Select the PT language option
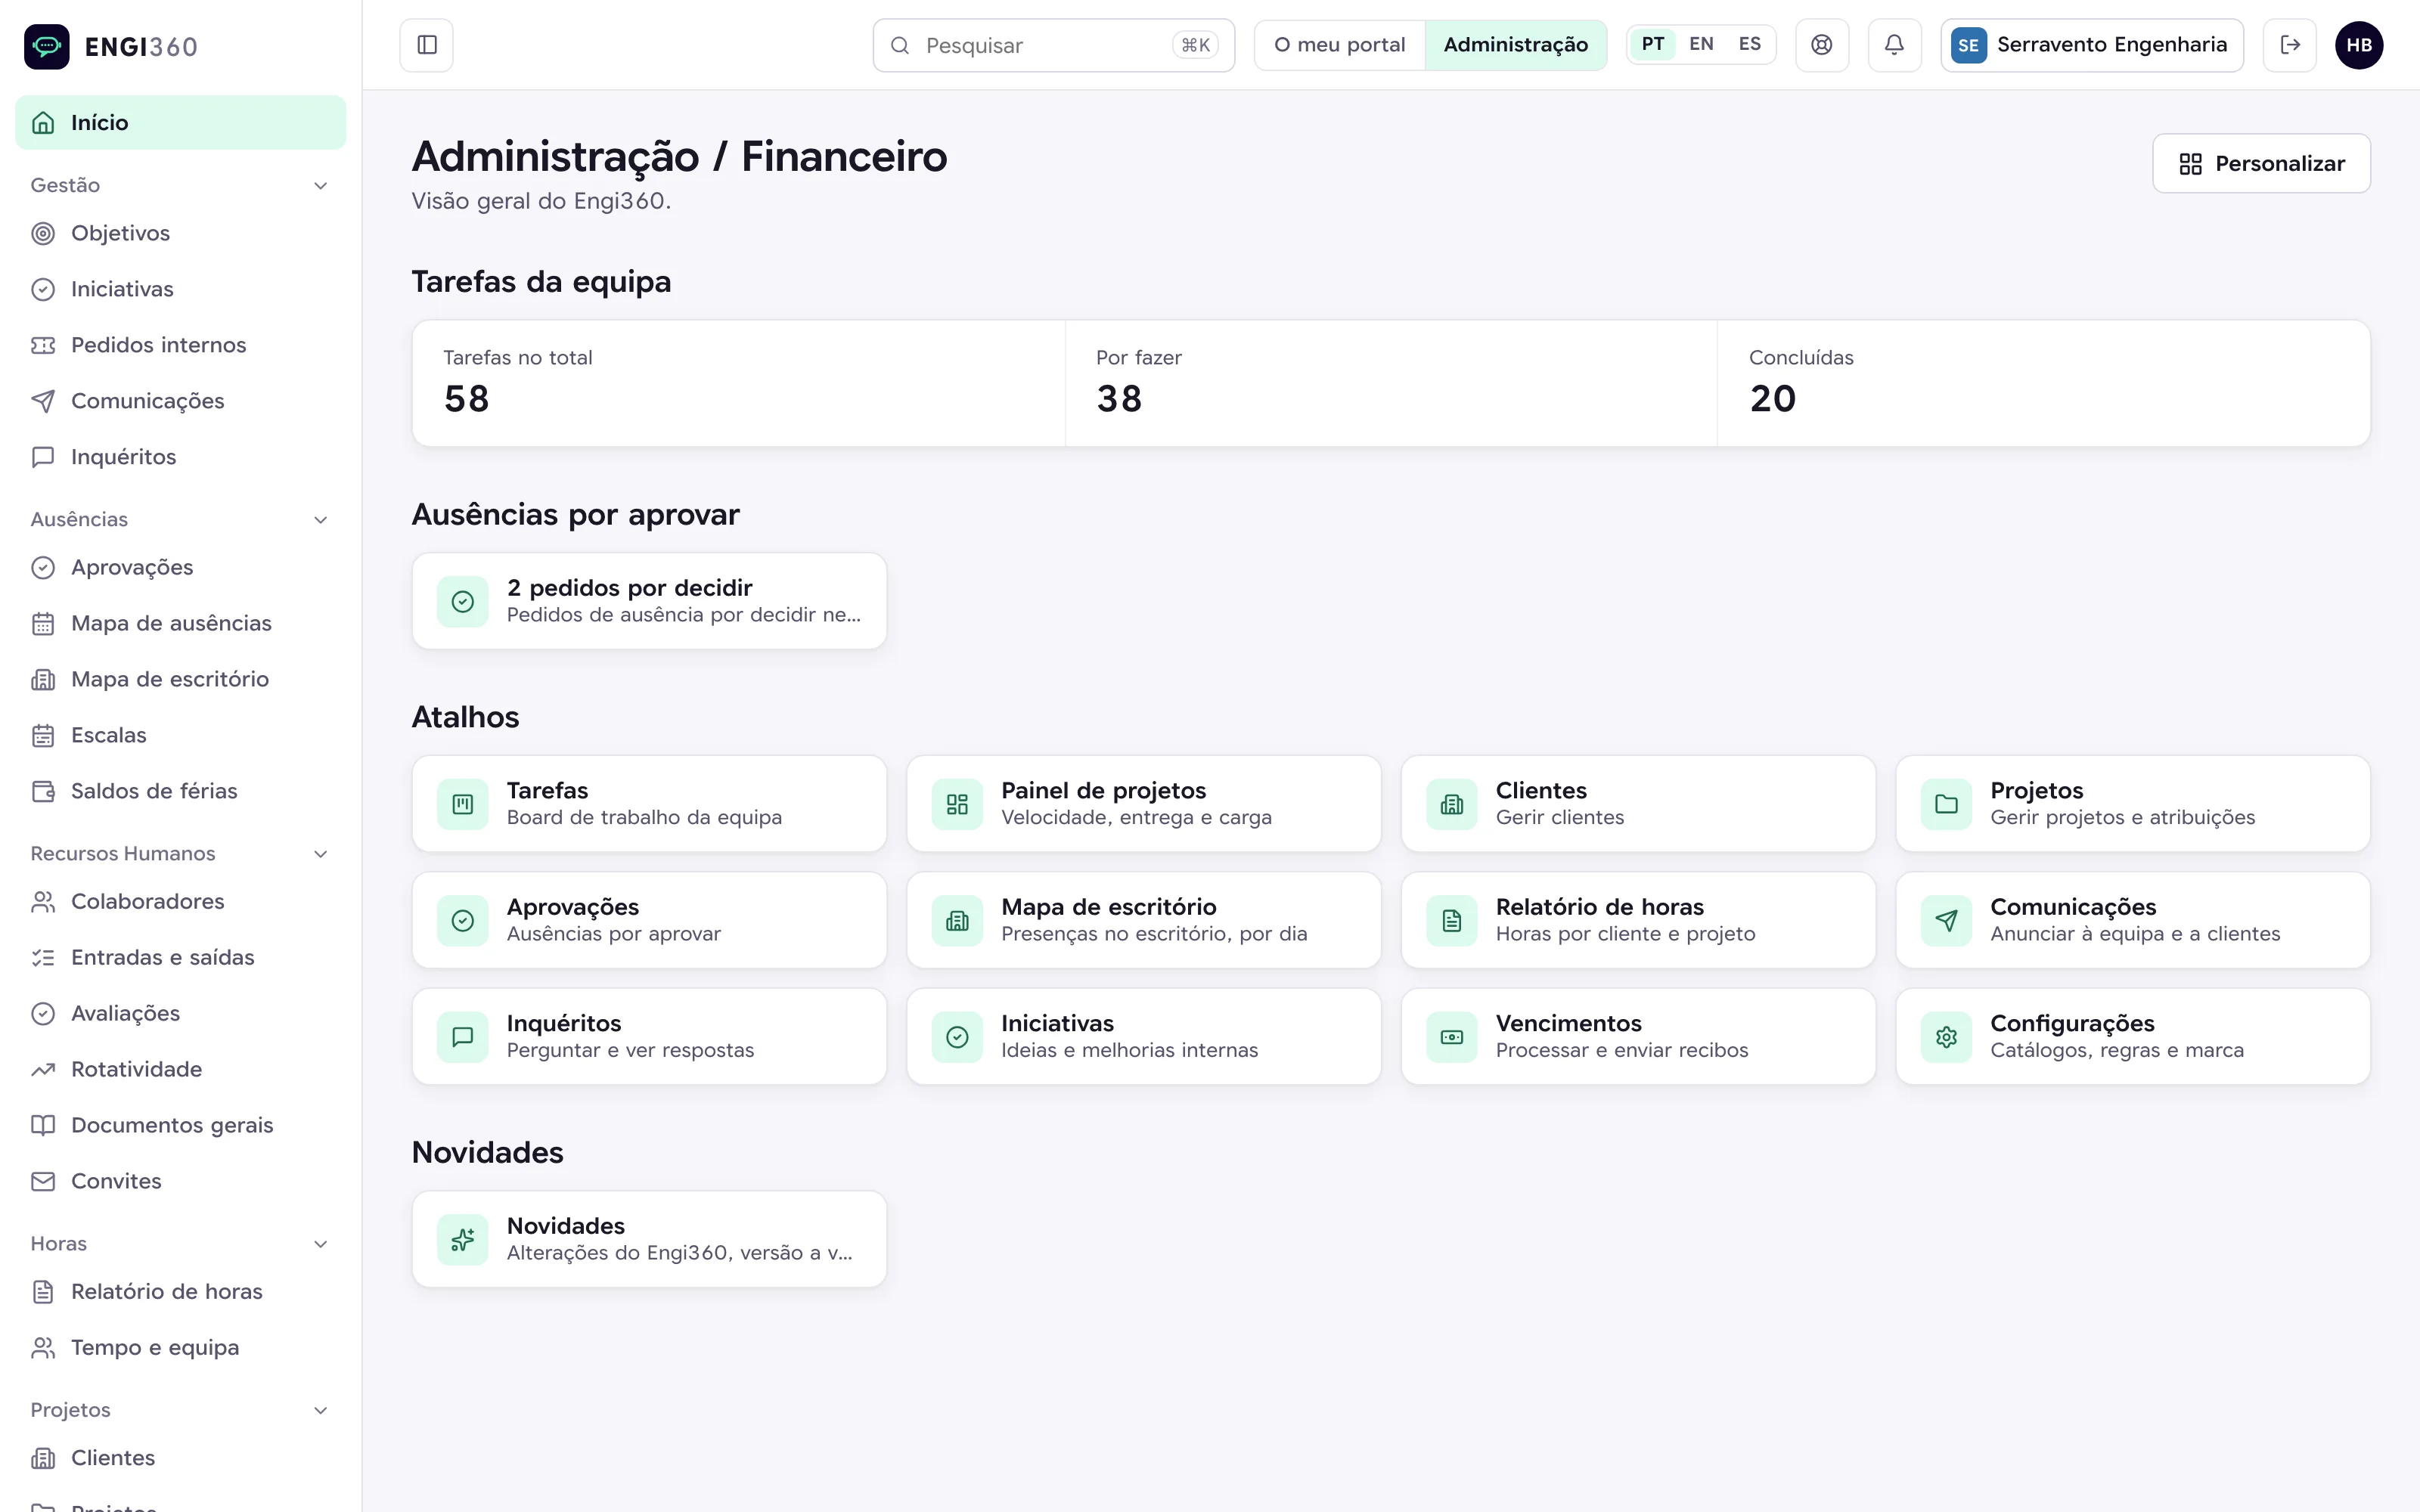2420x1512 pixels. click(x=1652, y=44)
